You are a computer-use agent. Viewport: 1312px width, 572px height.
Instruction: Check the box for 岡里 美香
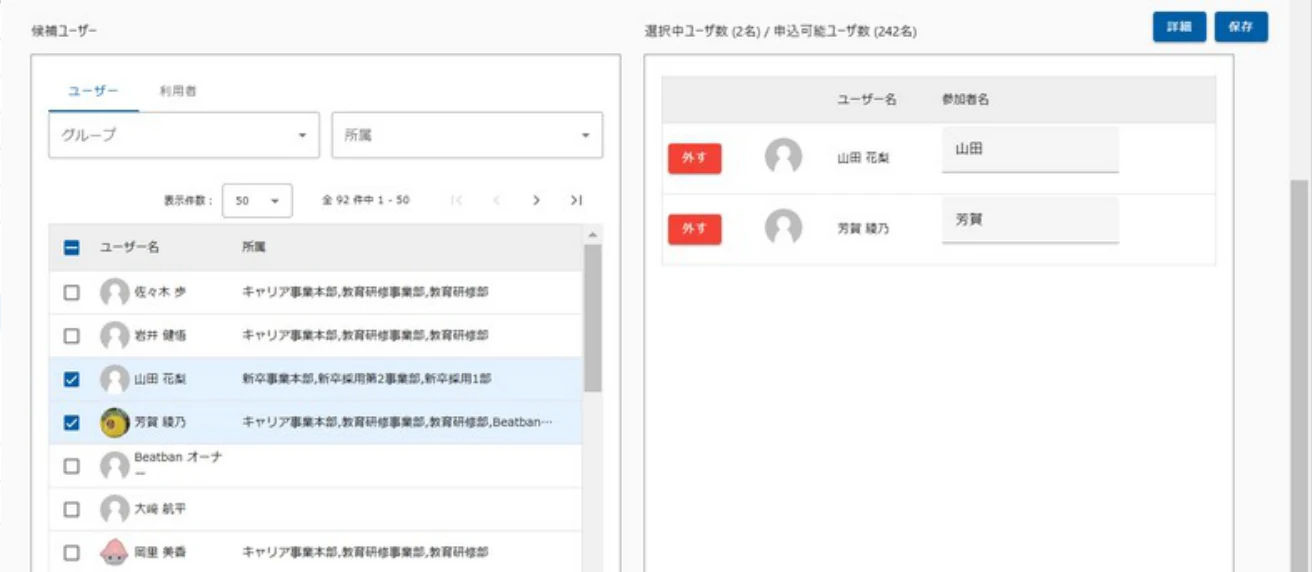[72, 552]
